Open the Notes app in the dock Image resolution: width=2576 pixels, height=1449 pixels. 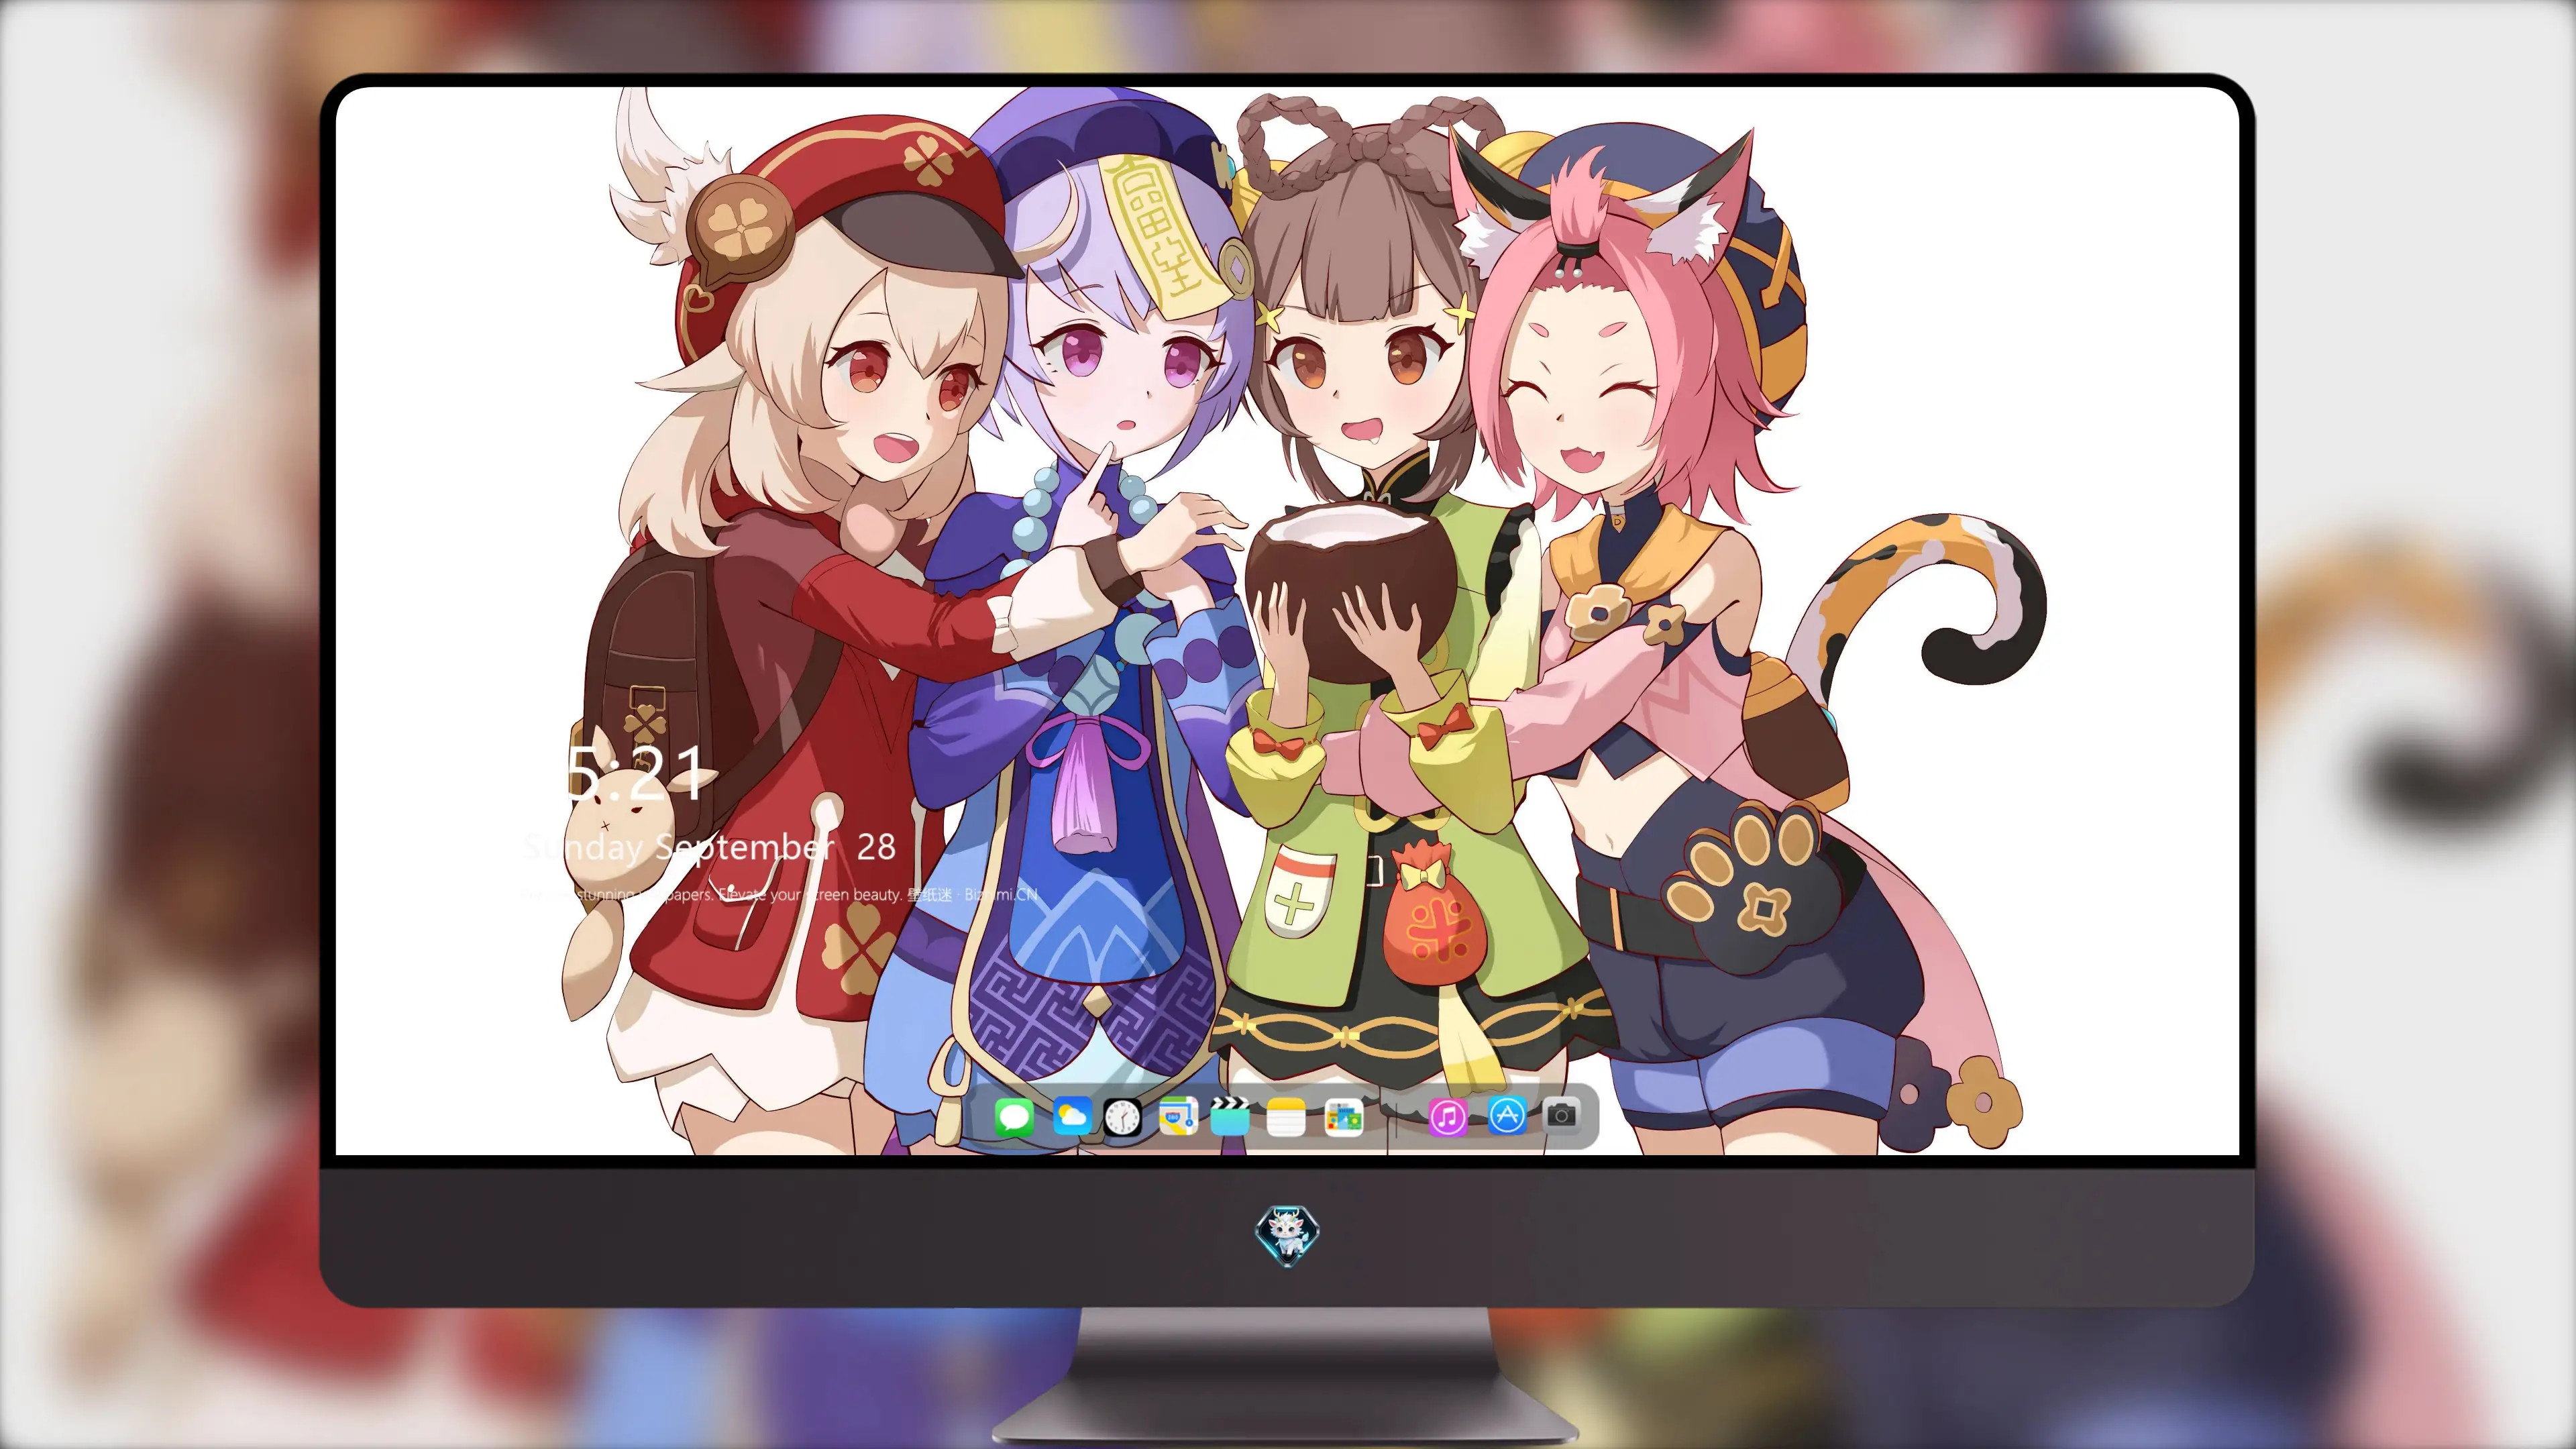point(1286,1116)
